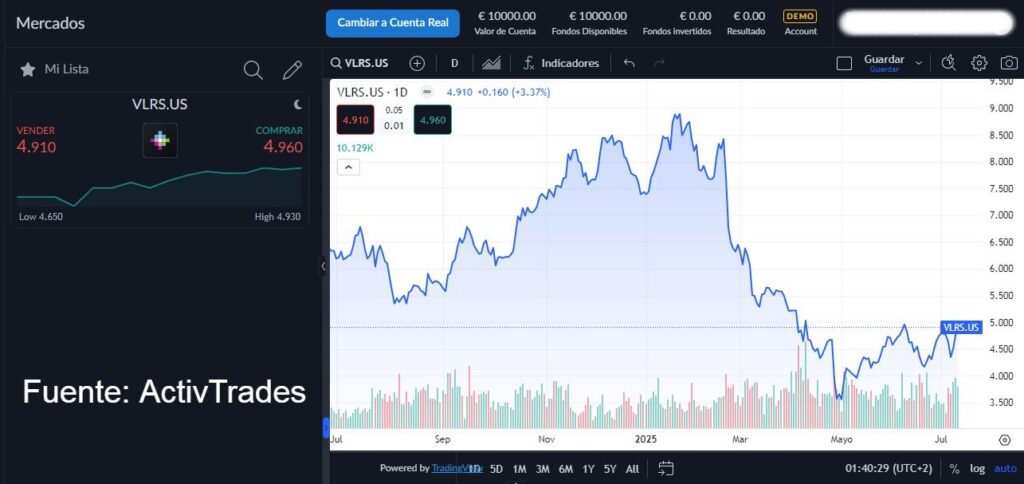Edit Mi Lista with the pencil icon
The width and height of the screenshot is (1024, 484).
(292, 70)
